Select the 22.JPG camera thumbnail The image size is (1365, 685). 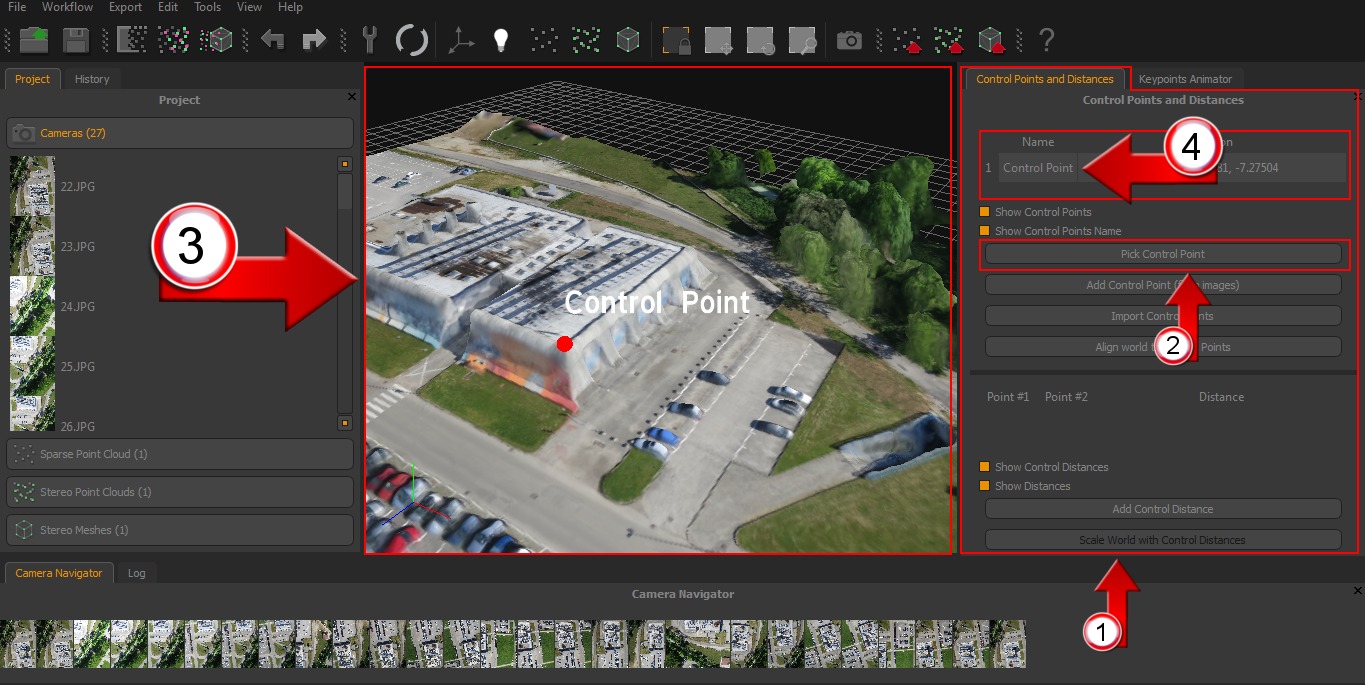[32, 186]
